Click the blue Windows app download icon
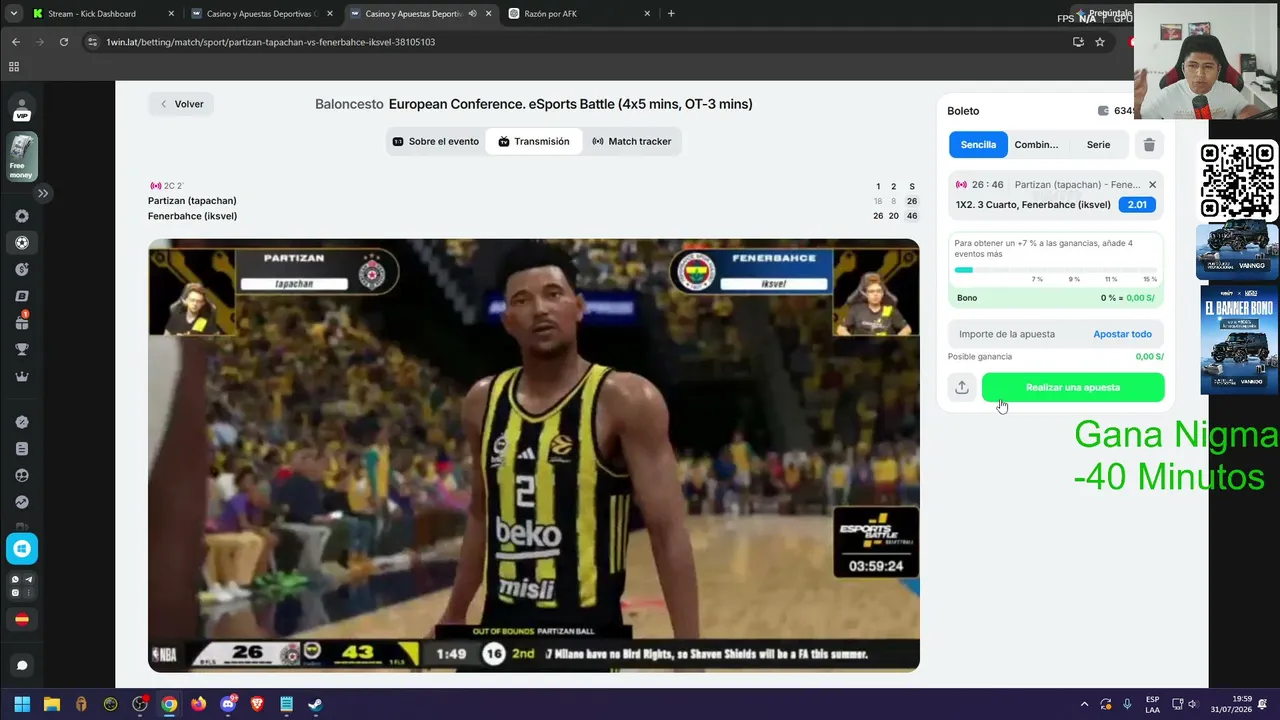Viewport: 1280px width, 720px height. point(22,548)
